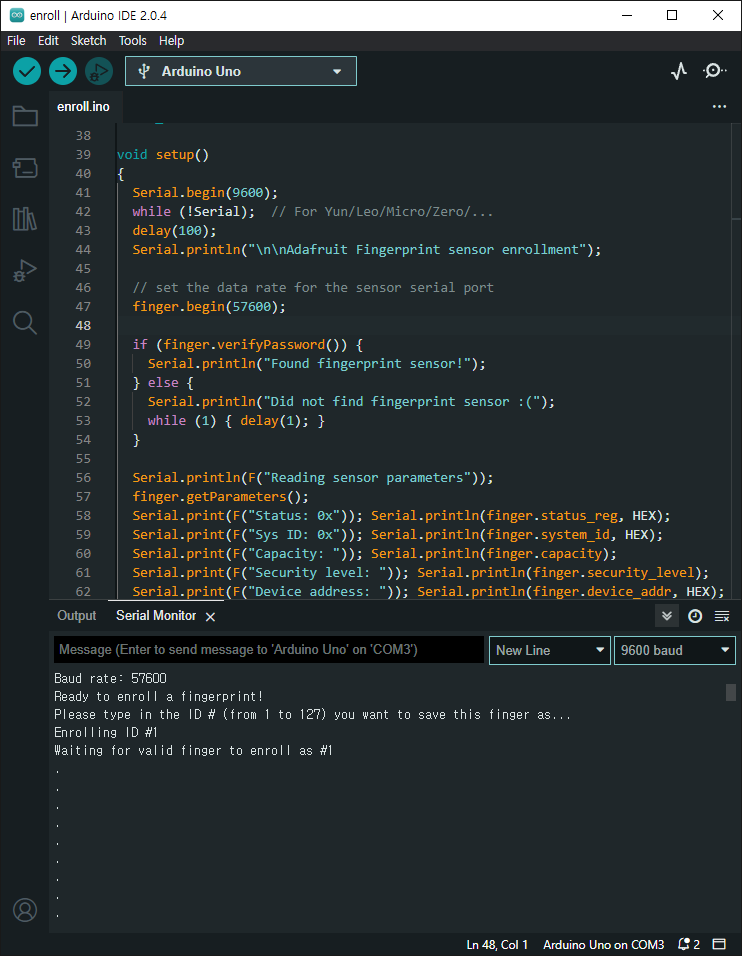Image resolution: width=742 pixels, height=956 pixels.
Task: Open the Sketchbook folder sidebar icon
Action: pyautogui.click(x=25, y=116)
